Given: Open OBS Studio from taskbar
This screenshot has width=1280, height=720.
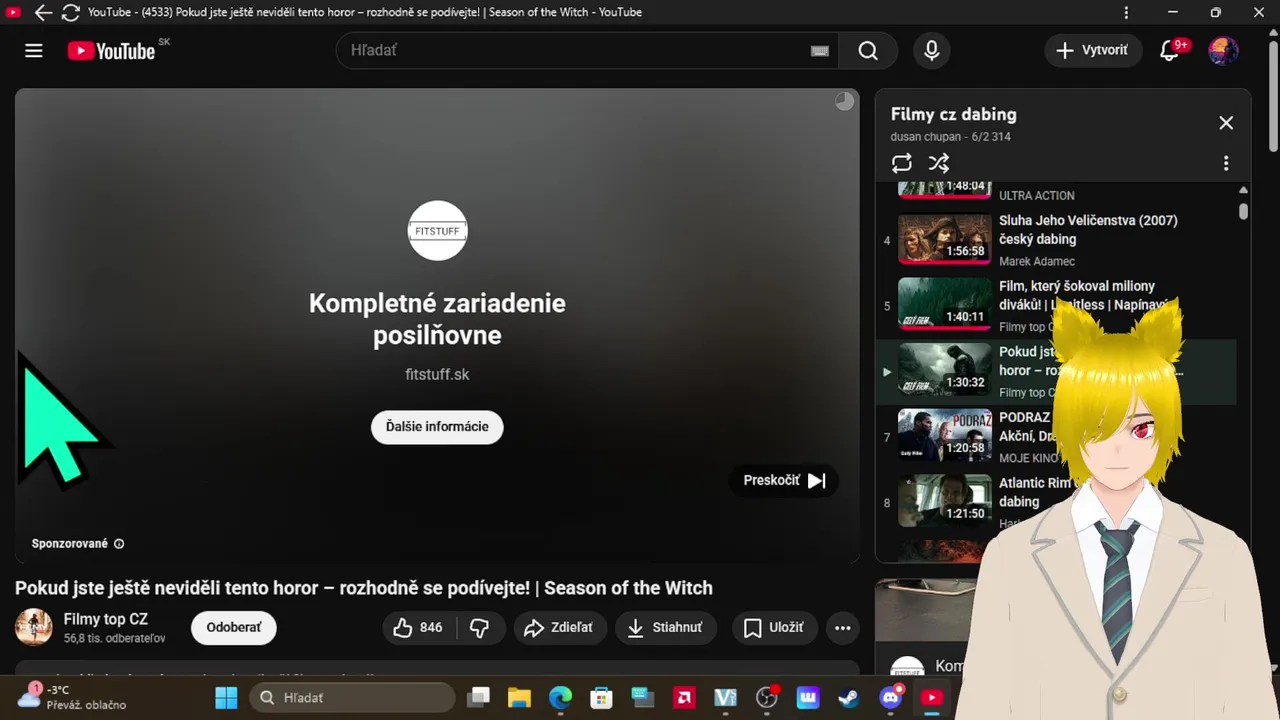Looking at the screenshot, I should (767, 697).
